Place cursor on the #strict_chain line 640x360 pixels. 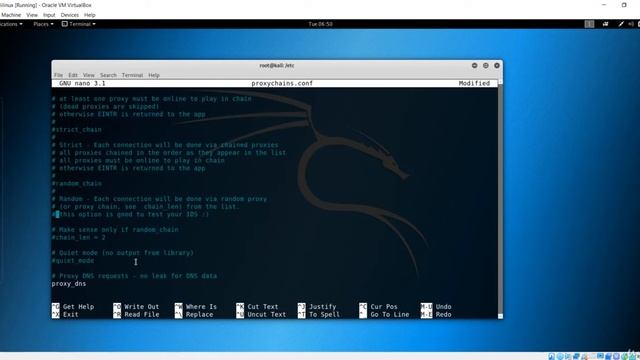77,130
